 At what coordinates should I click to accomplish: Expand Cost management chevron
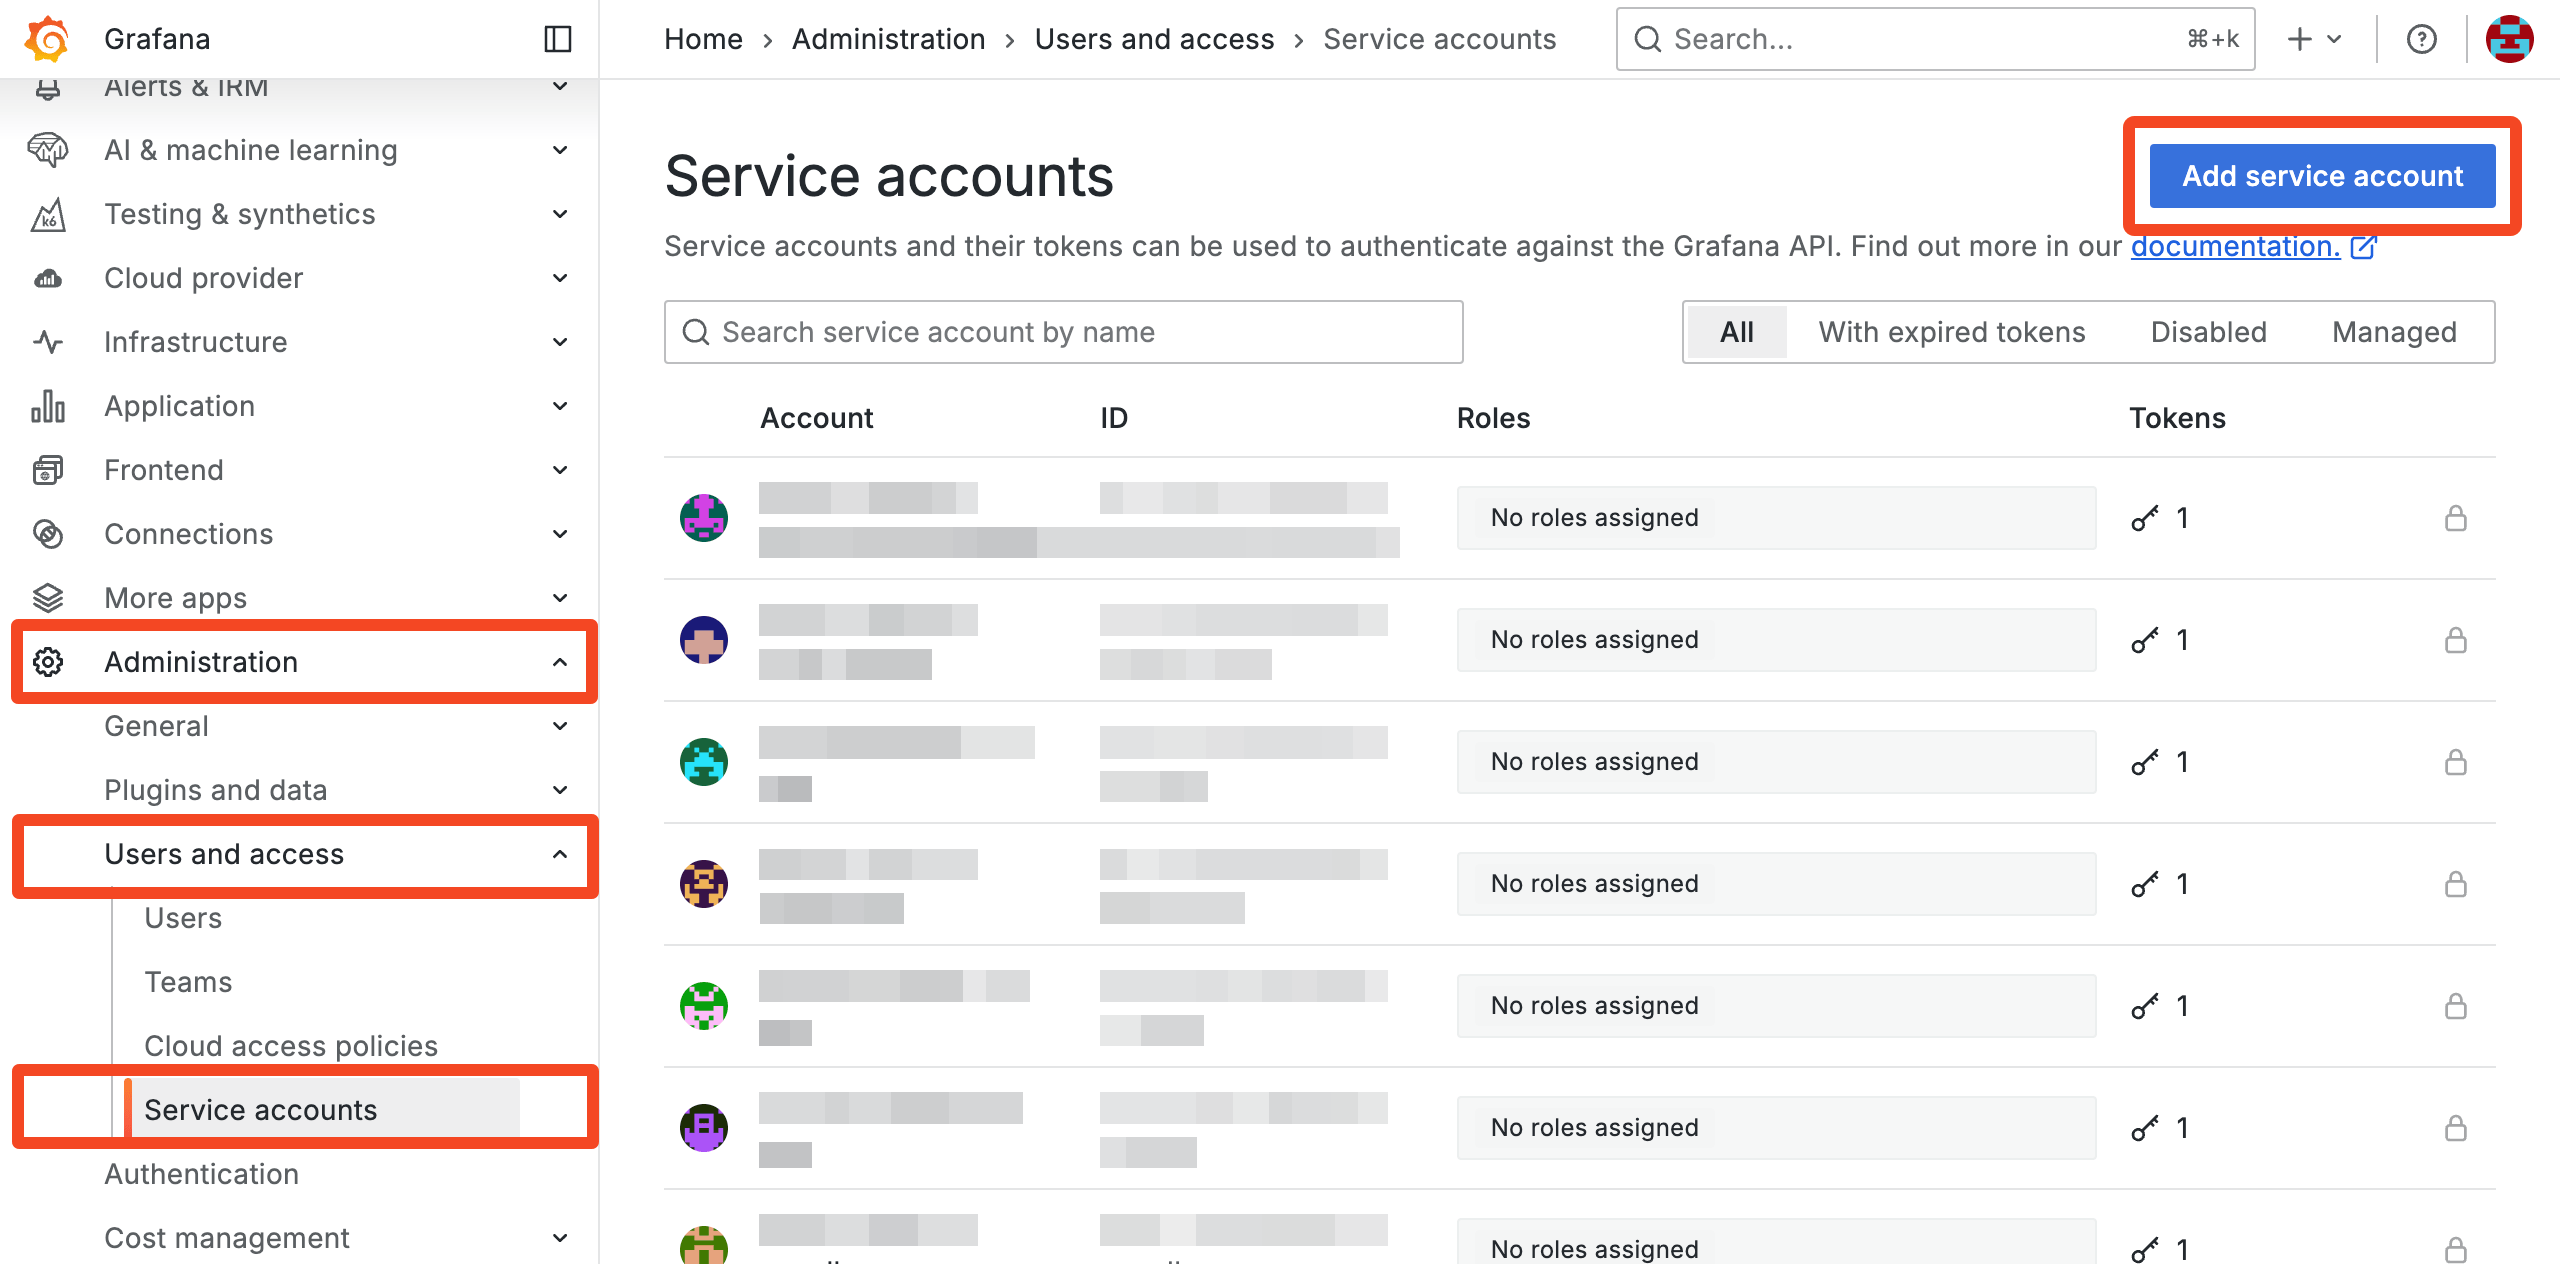[560, 1238]
